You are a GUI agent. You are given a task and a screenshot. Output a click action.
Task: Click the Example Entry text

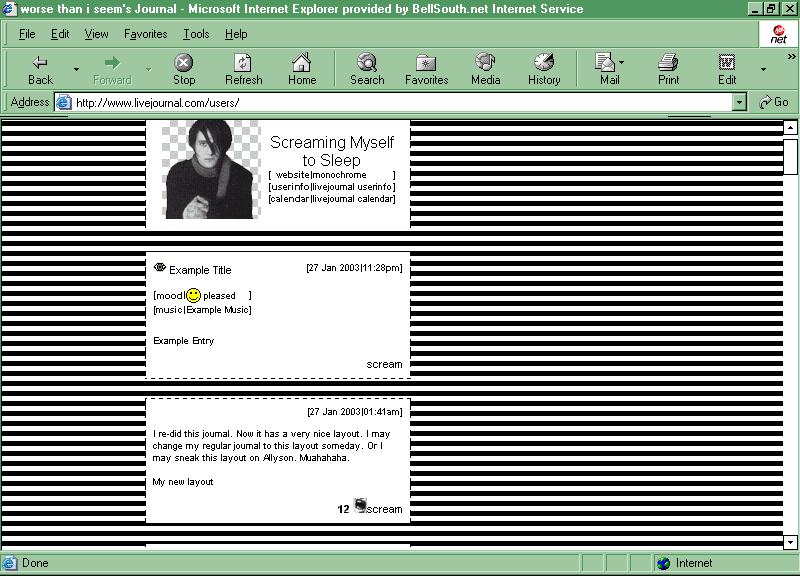coord(184,341)
